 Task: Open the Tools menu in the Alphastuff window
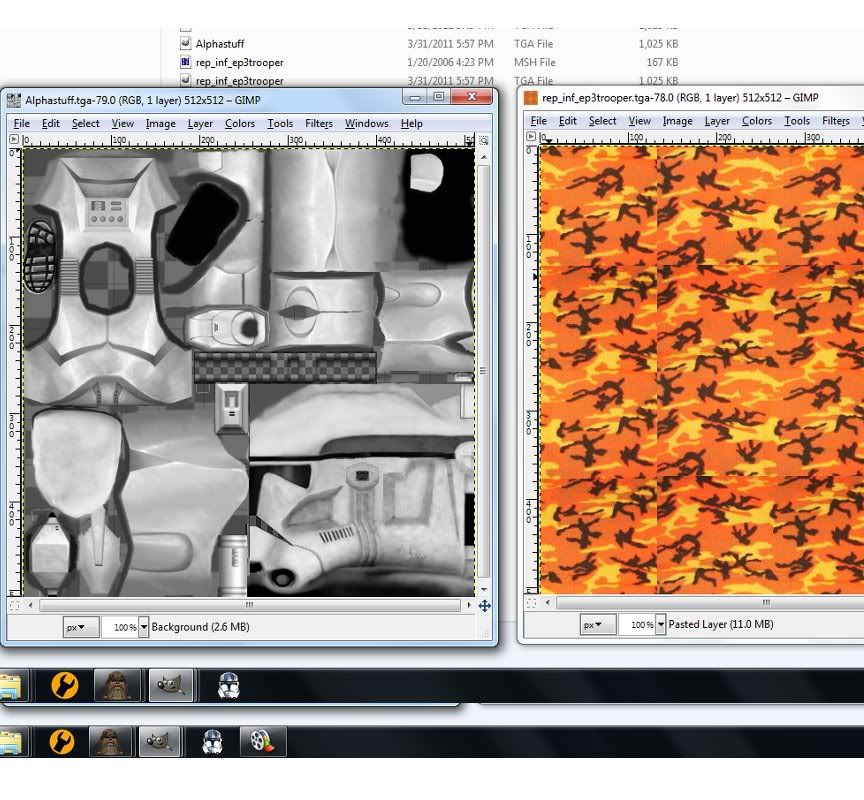280,123
